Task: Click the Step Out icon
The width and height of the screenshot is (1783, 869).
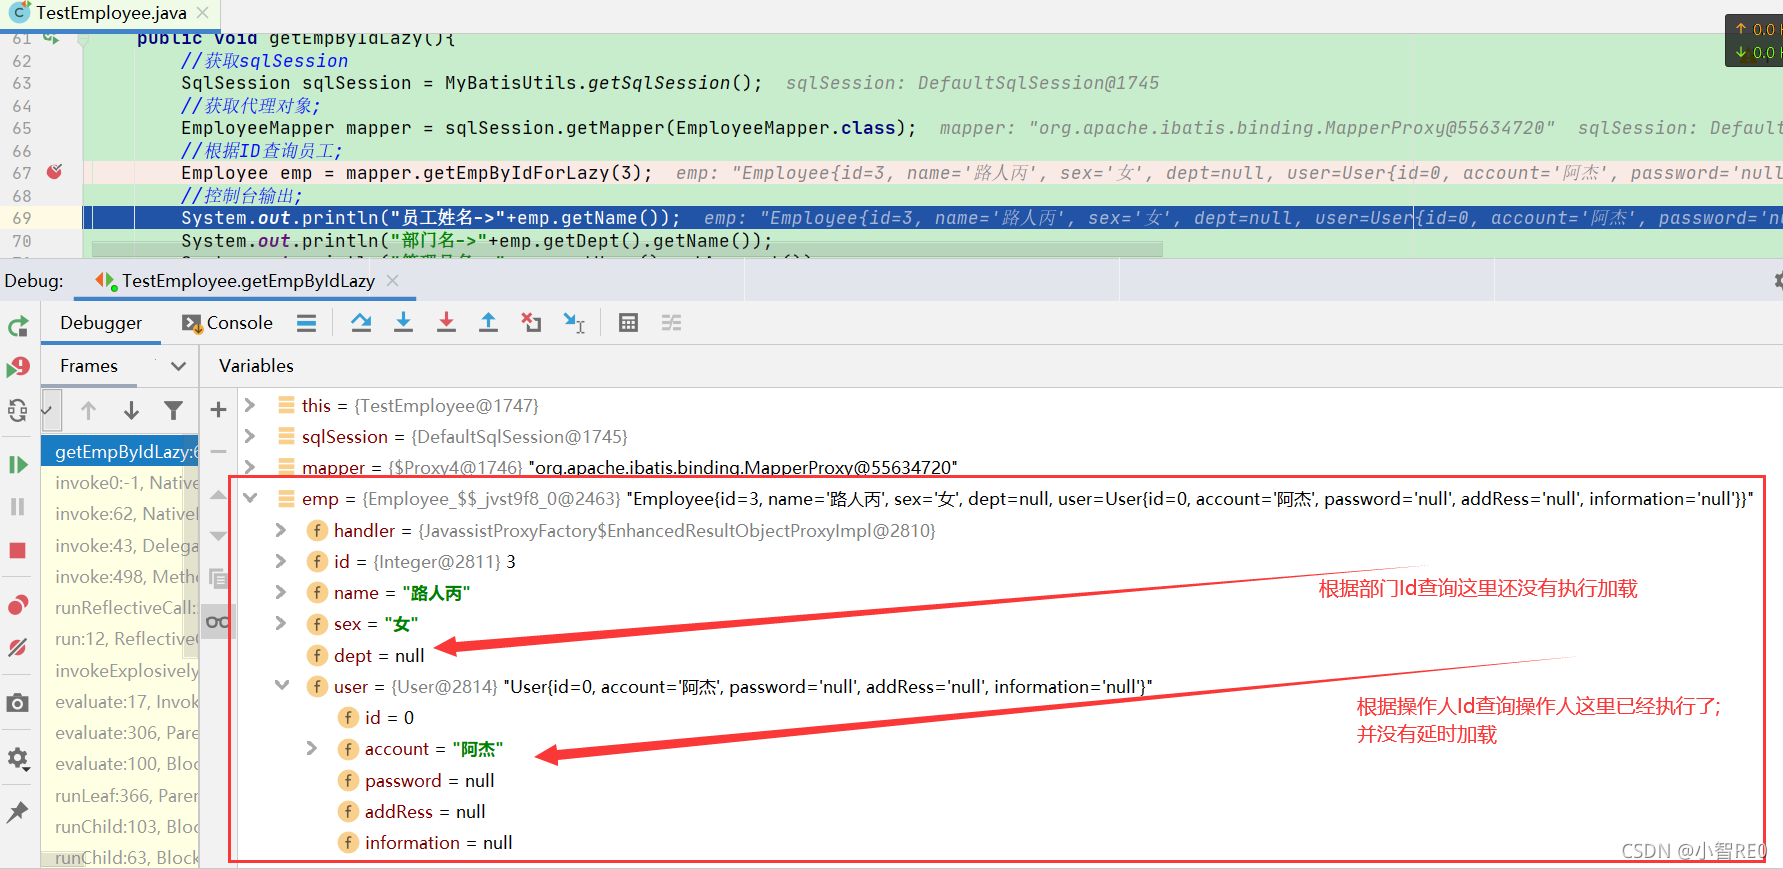Action: tap(488, 323)
